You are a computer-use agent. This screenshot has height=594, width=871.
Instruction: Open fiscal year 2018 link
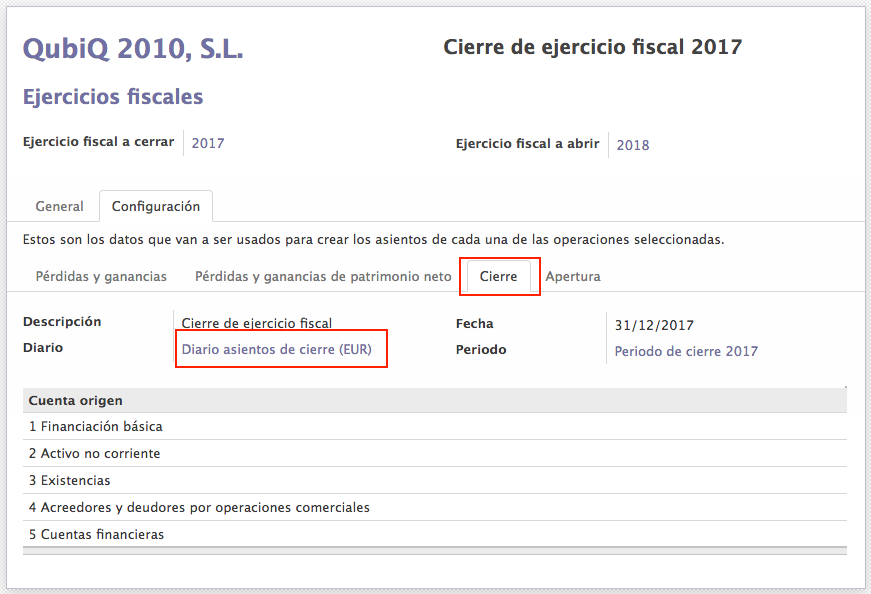click(632, 145)
